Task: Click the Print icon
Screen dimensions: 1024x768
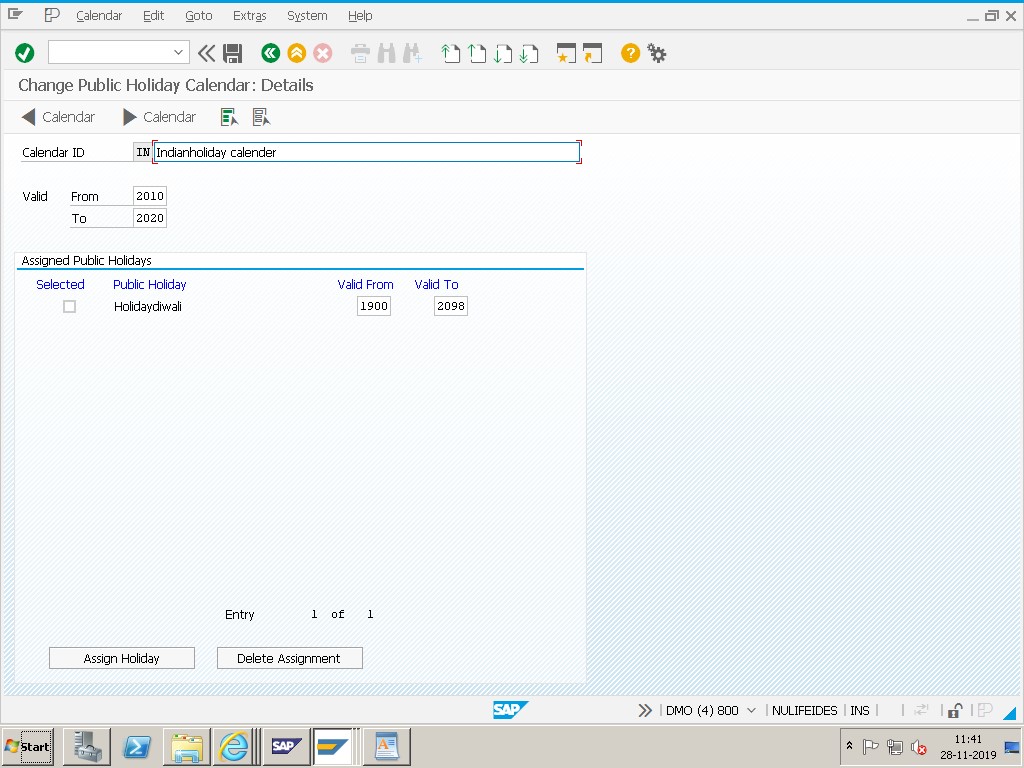Action: pyautogui.click(x=360, y=53)
